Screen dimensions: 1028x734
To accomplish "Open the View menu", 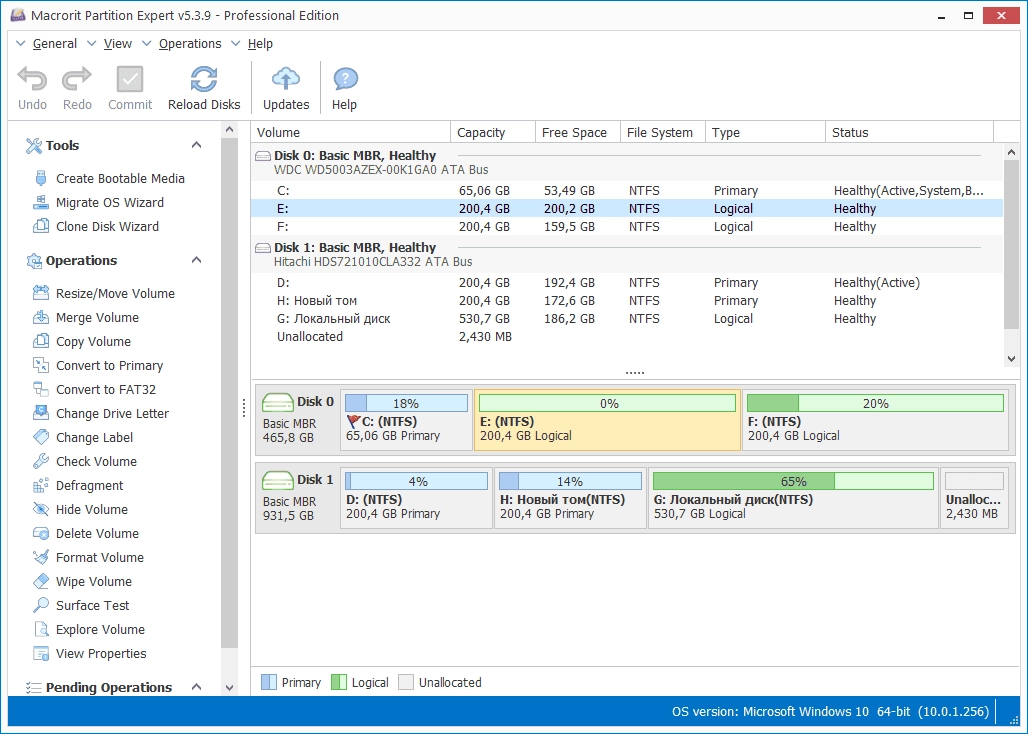I will [x=118, y=44].
